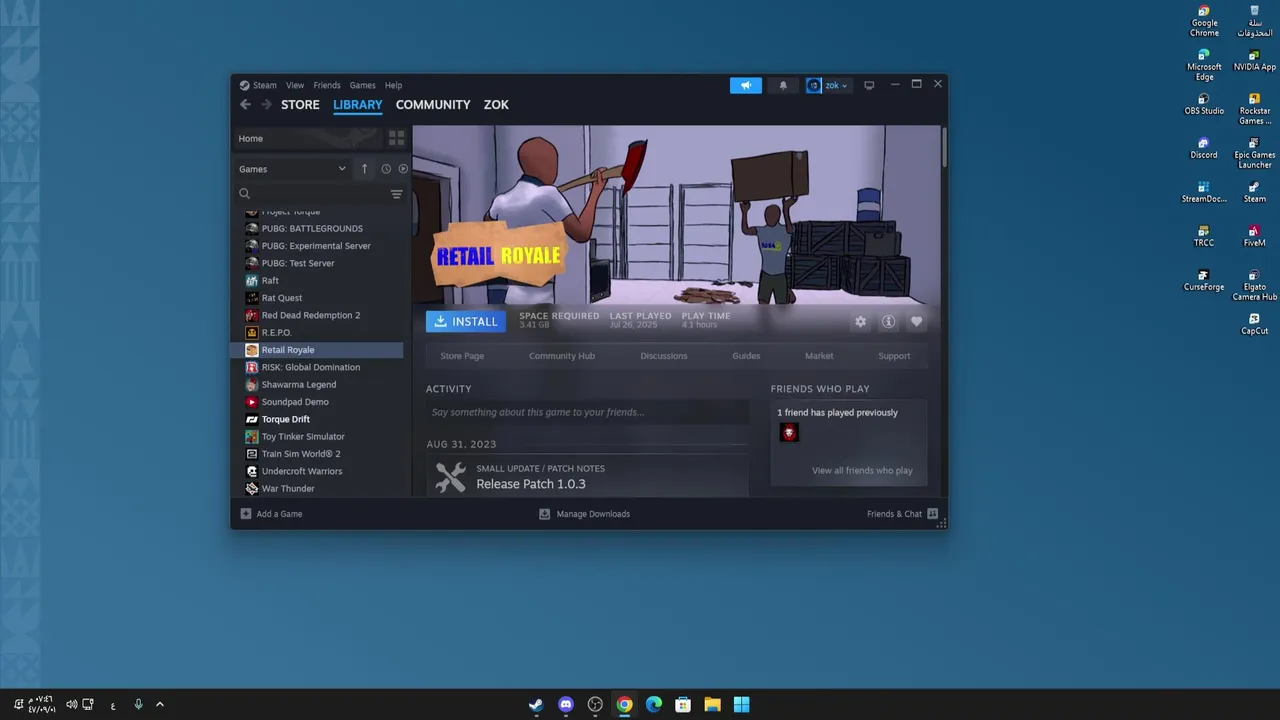Open Discord desktop shortcut
This screenshot has height=720, width=1280.
[1204, 148]
